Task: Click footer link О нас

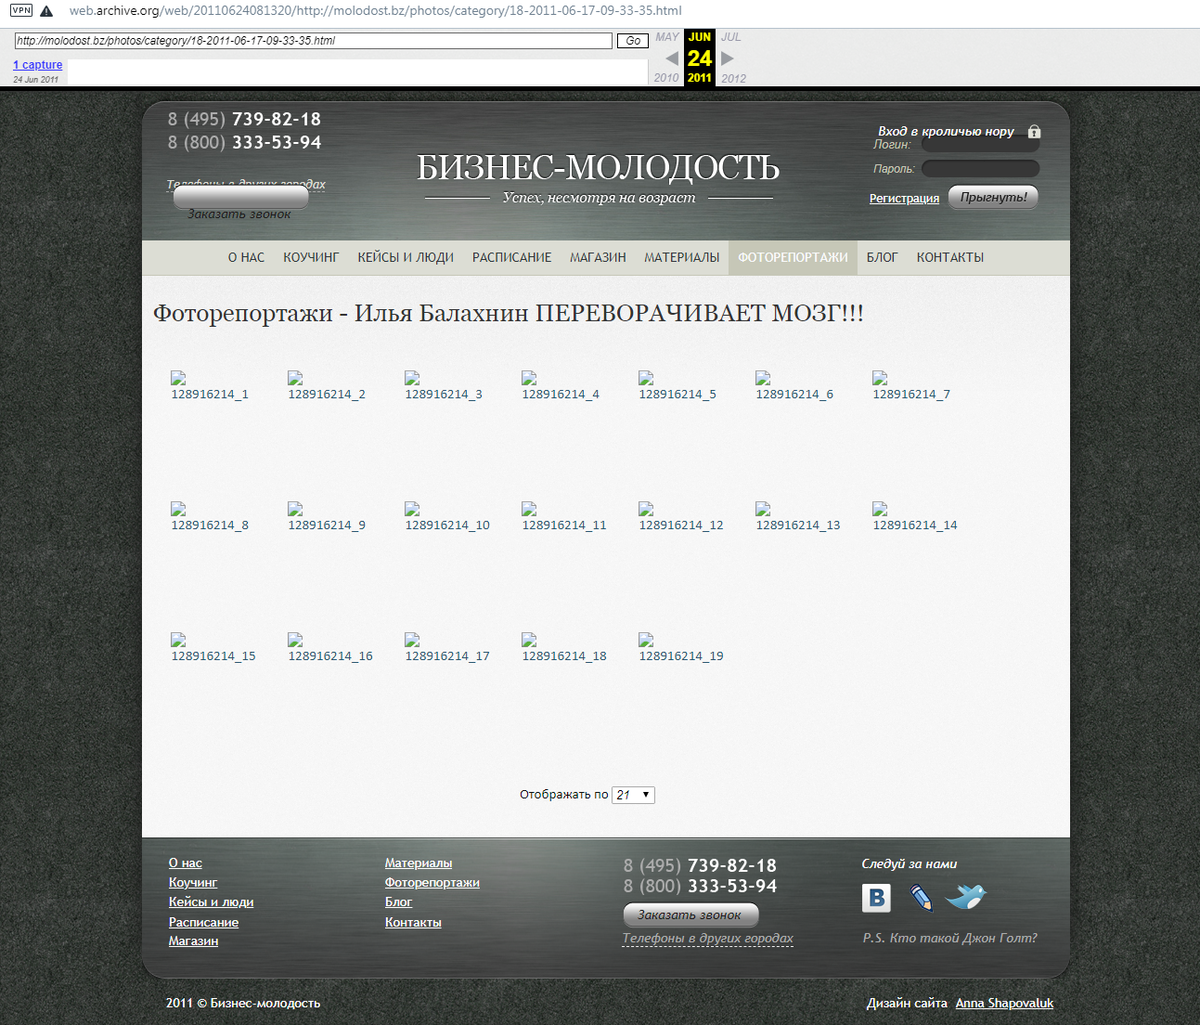Action: pos(185,863)
